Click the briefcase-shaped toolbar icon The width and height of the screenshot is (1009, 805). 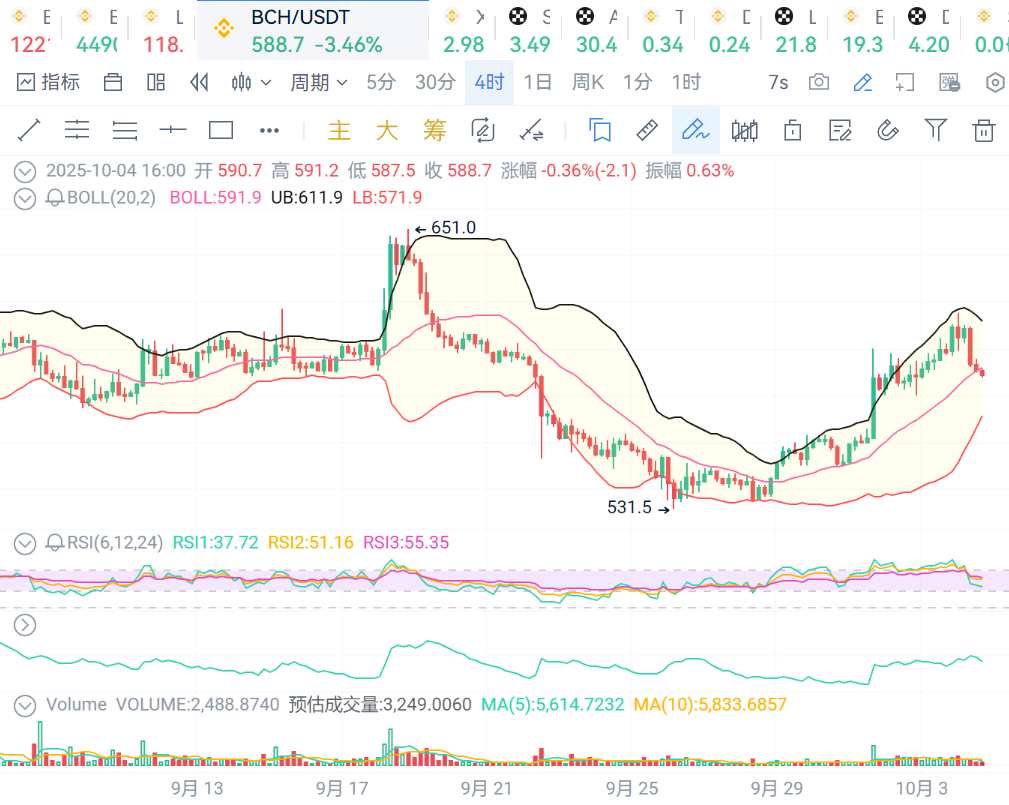click(x=113, y=82)
